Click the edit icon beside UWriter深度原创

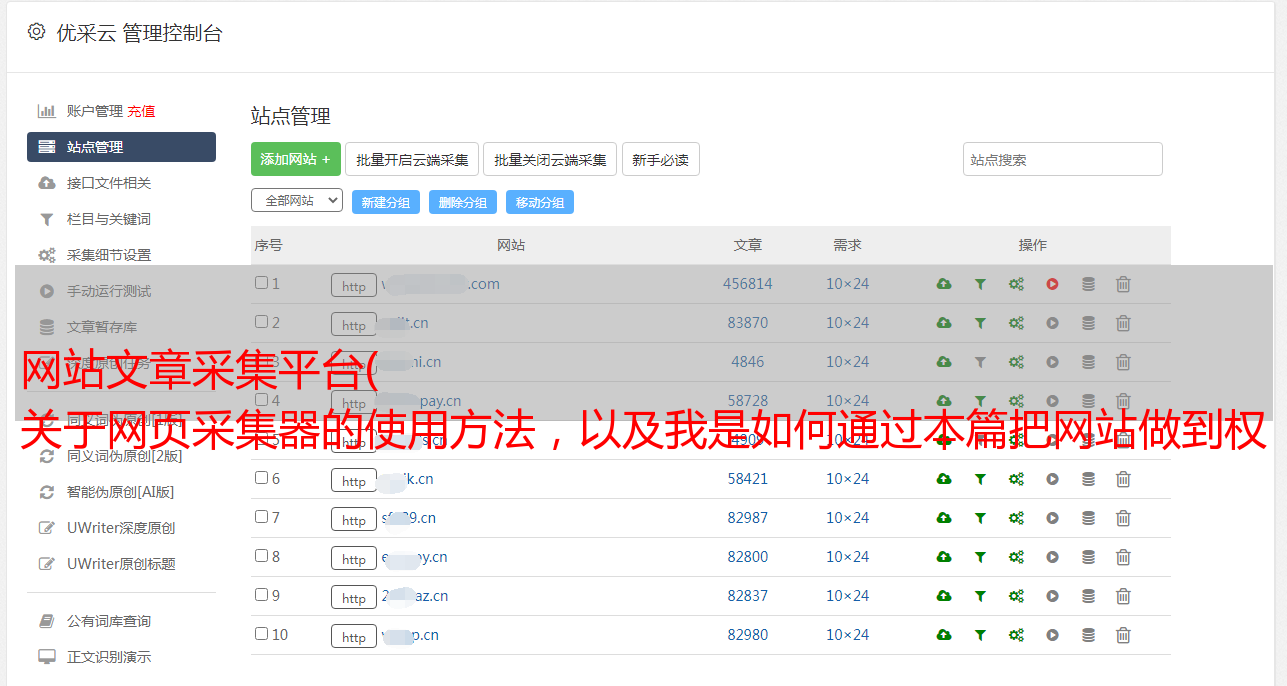[x=47, y=528]
